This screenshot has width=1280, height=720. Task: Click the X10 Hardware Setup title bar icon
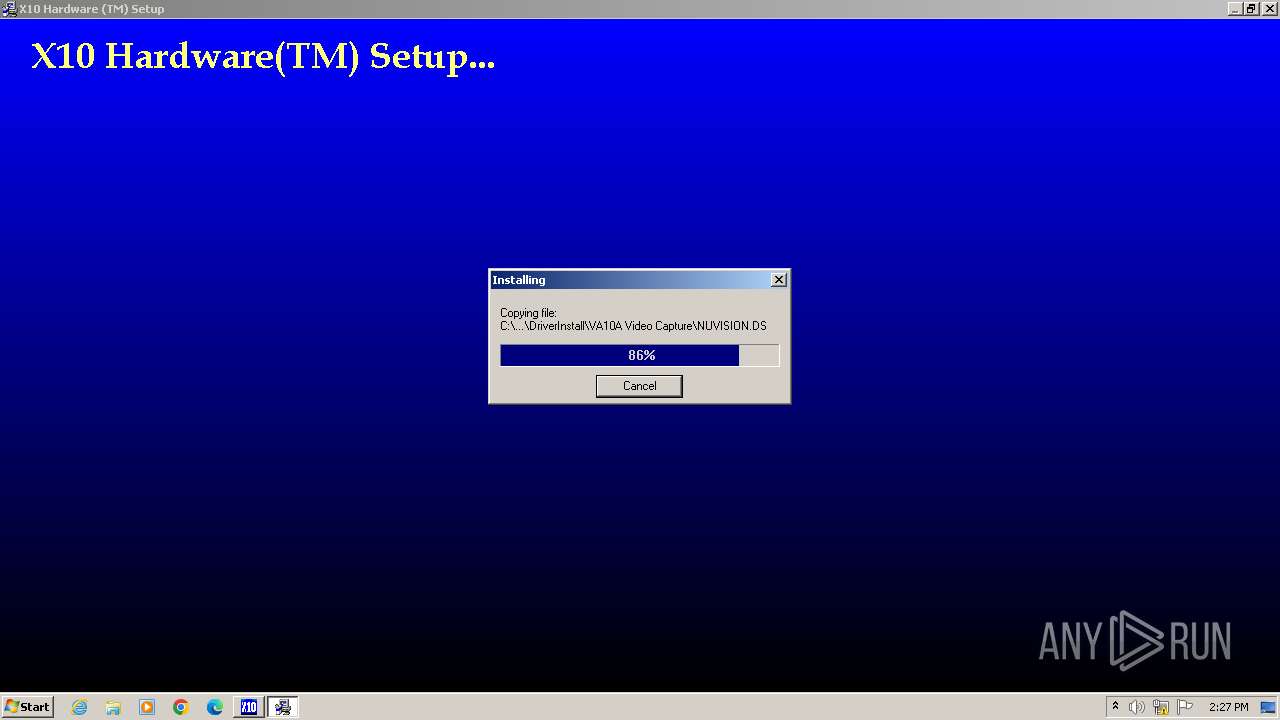[x=9, y=9]
